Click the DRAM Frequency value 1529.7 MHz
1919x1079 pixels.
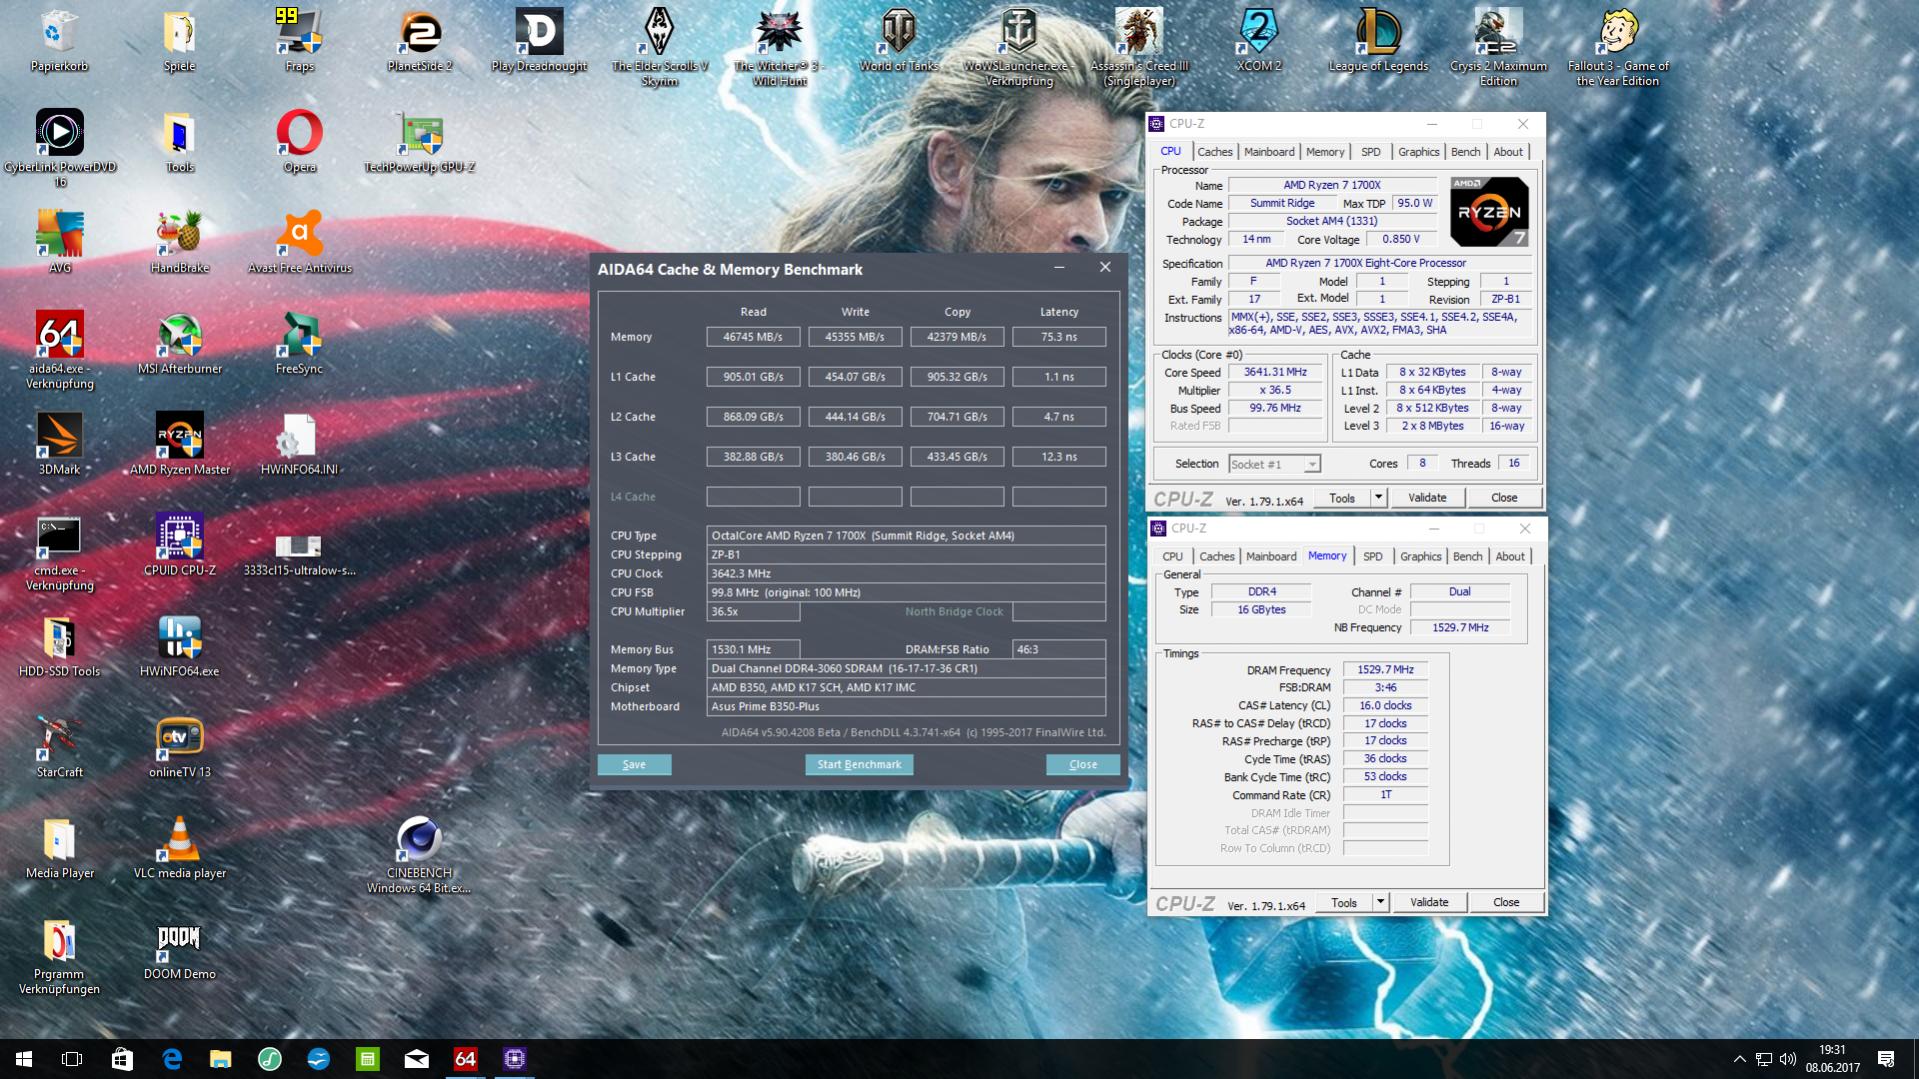[1385, 670]
